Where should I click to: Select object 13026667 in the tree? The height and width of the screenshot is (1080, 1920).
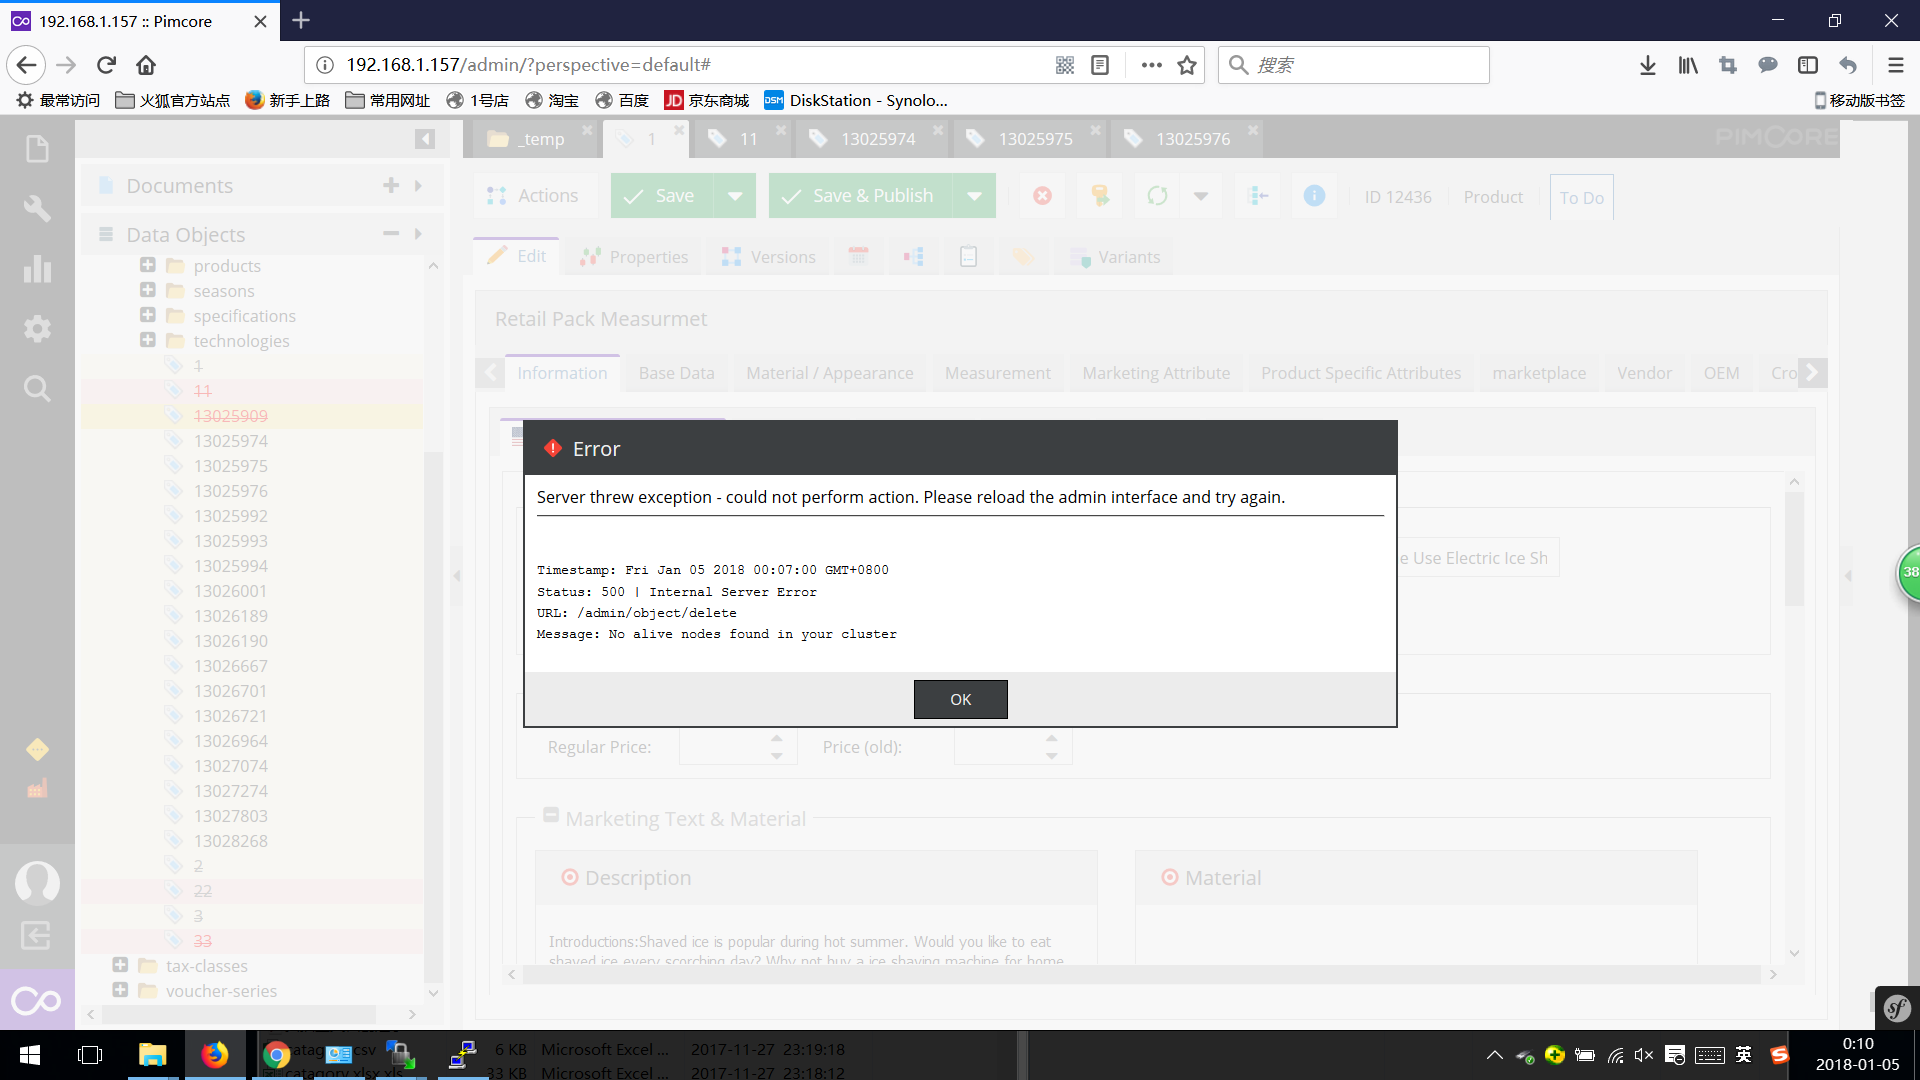click(231, 666)
